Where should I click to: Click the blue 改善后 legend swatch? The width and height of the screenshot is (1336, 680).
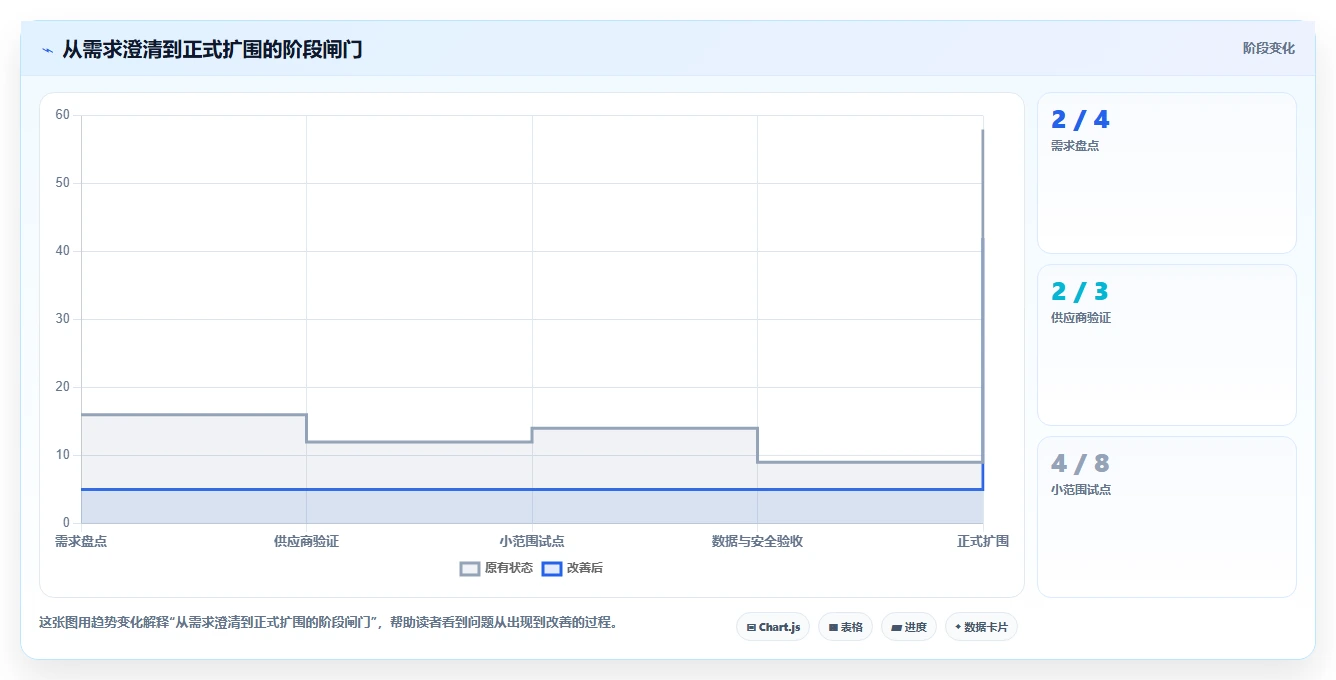tap(551, 568)
